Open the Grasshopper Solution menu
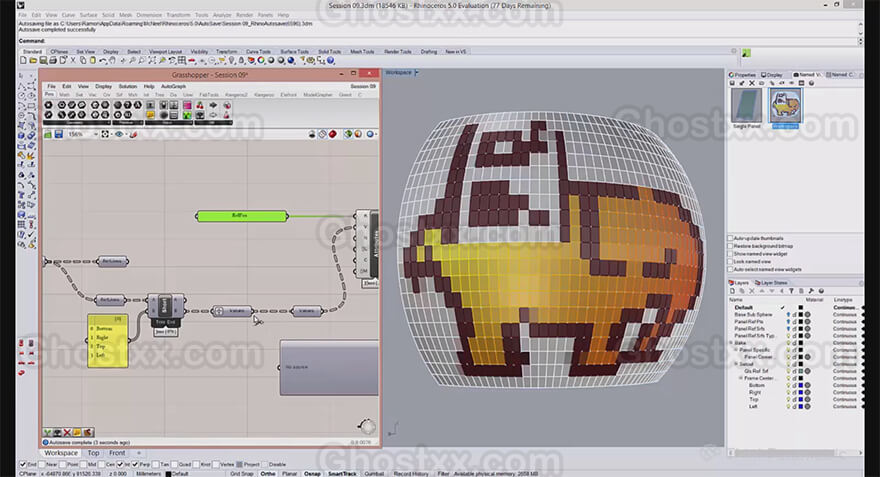Viewport: 880px width, 477px height. (x=127, y=86)
